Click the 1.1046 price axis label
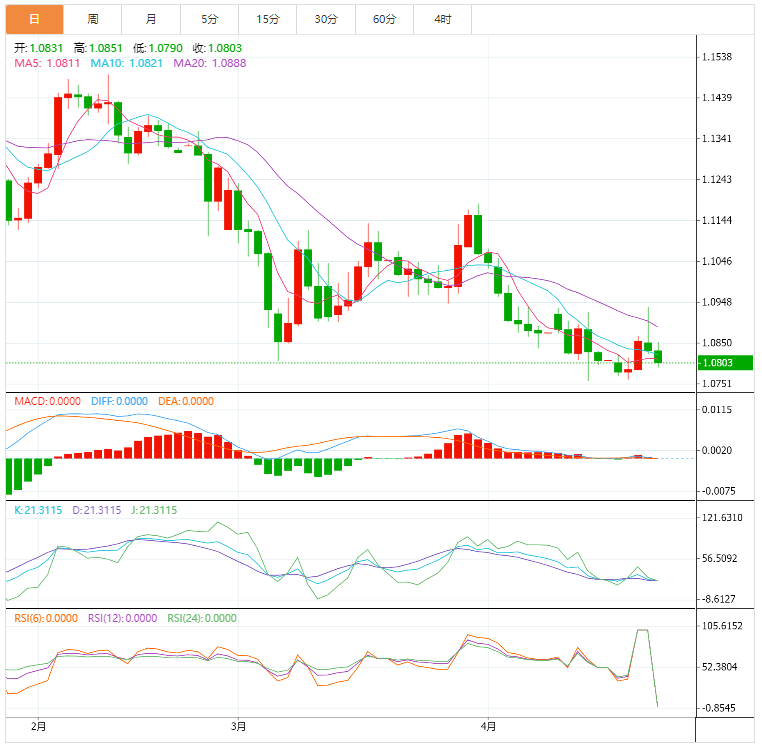The height and width of the screenshot is (752, 762). [x=717, y=261]
